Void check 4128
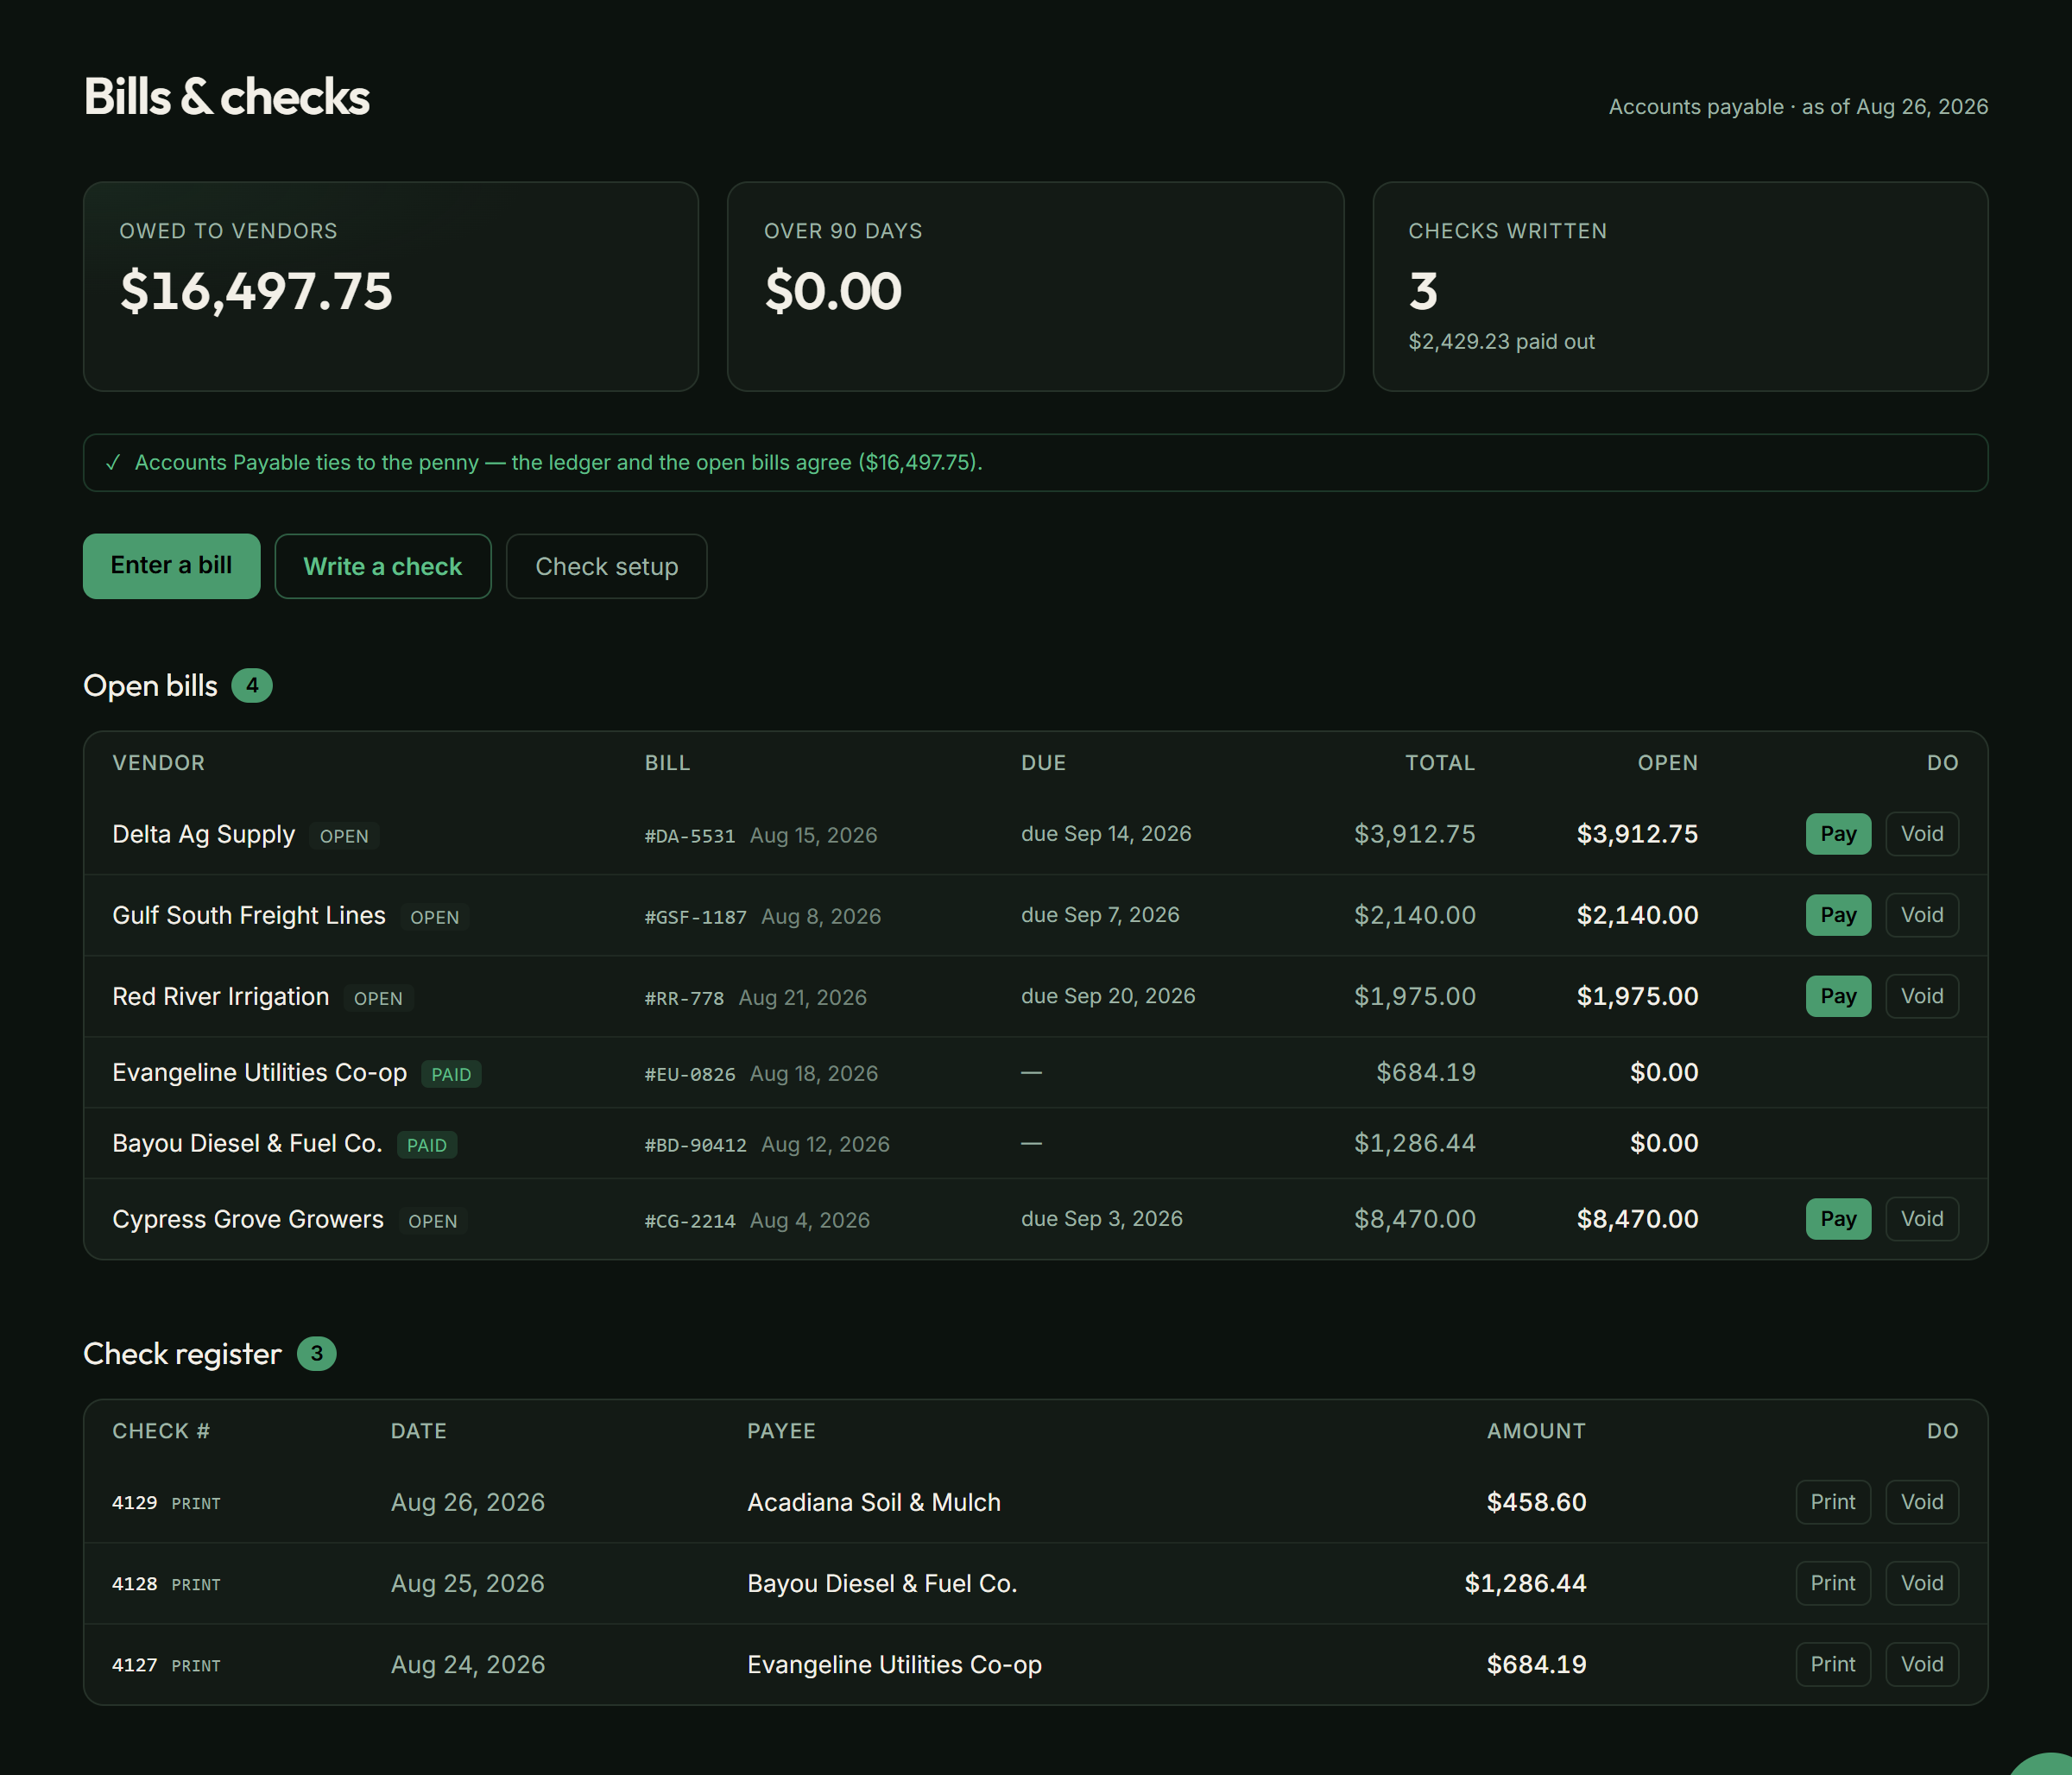This screenshot has height=1775, width=2072. click(1921, 1583)
